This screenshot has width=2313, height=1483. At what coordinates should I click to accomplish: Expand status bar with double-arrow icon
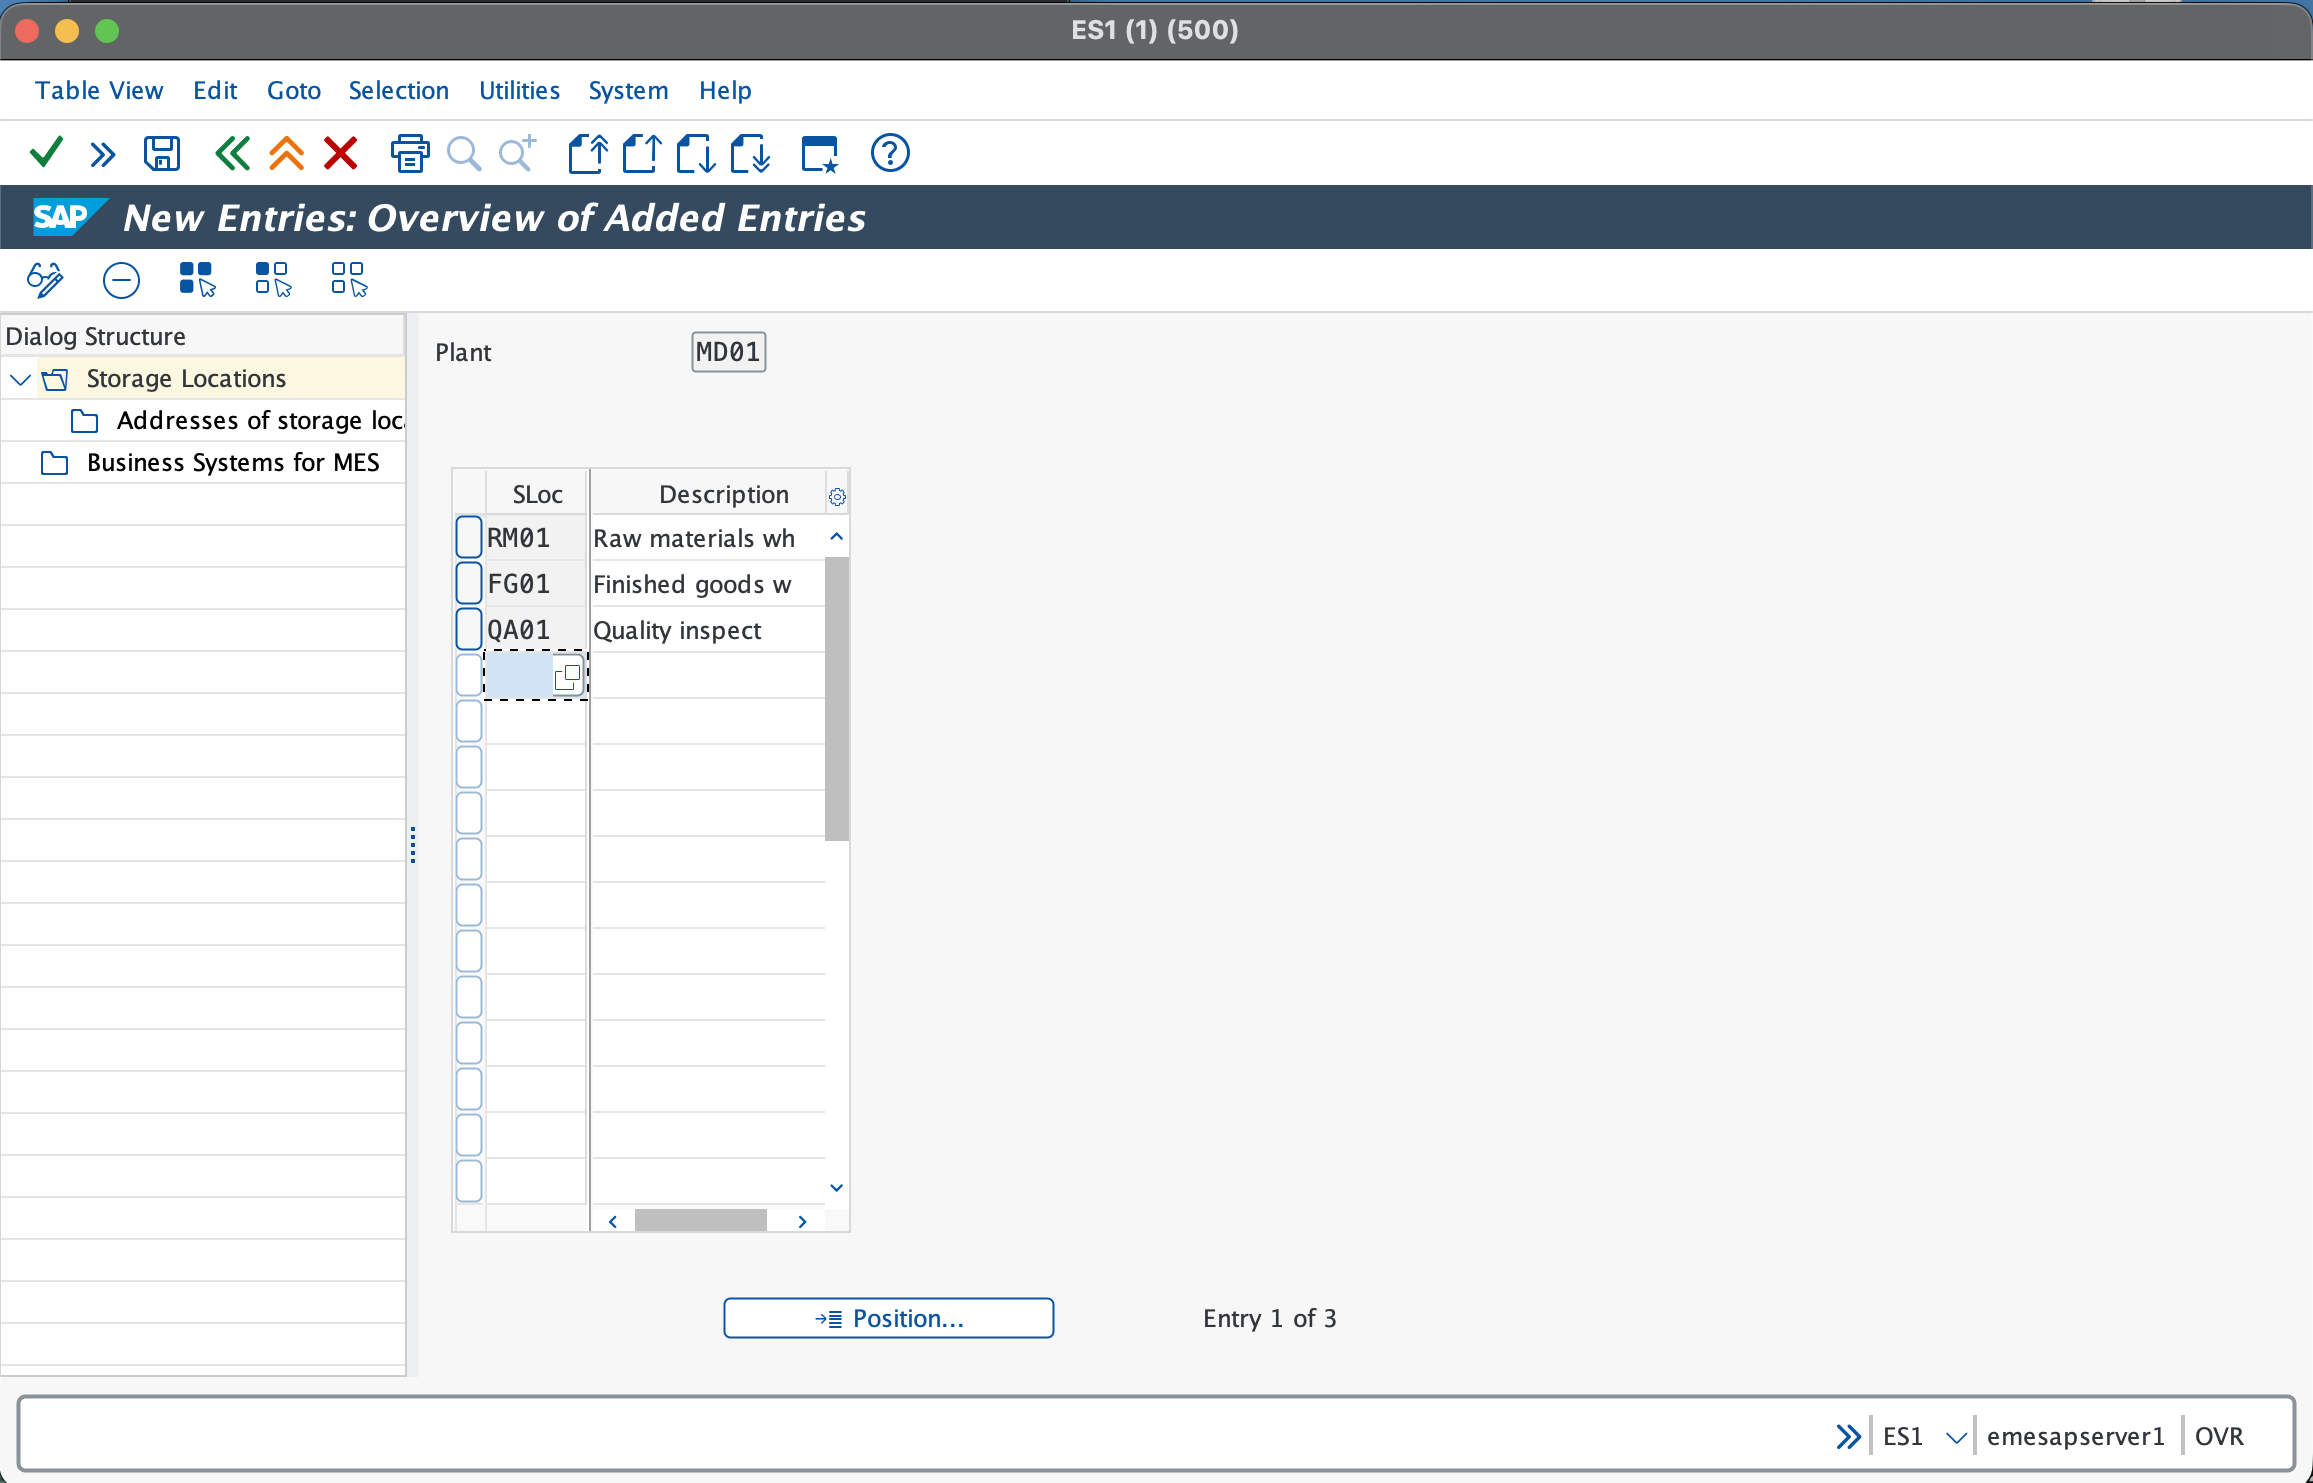click(1848, 1437)
